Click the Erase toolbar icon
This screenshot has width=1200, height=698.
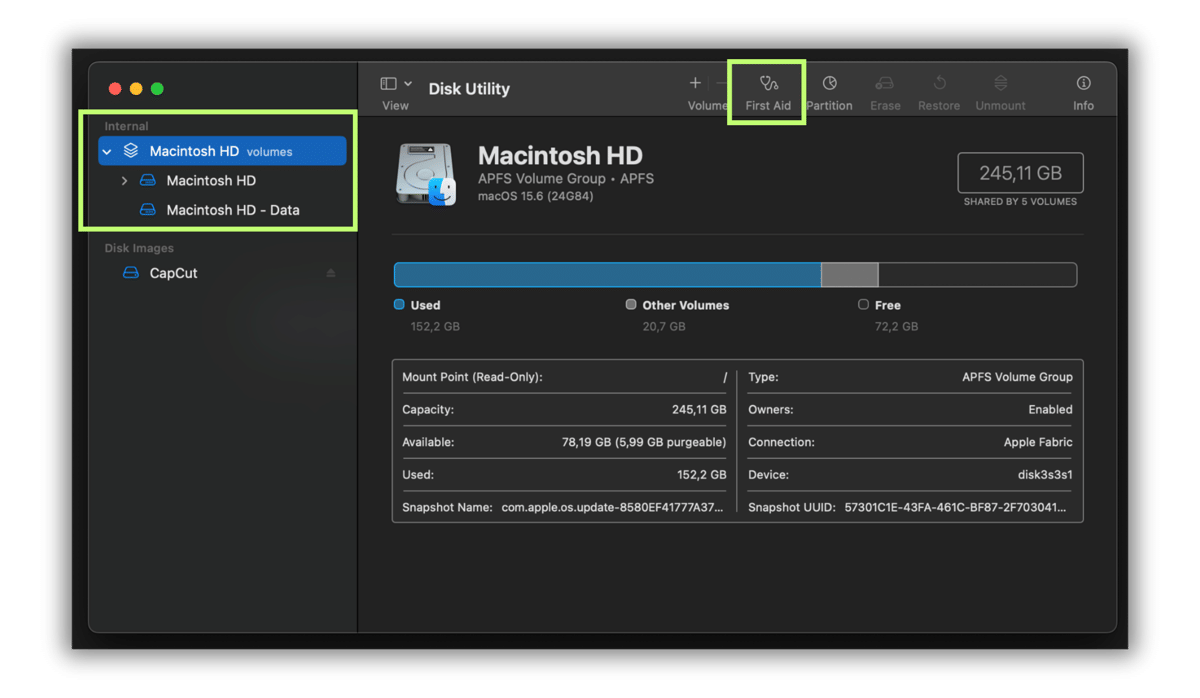pyautogui.click(x=884, y=84)
